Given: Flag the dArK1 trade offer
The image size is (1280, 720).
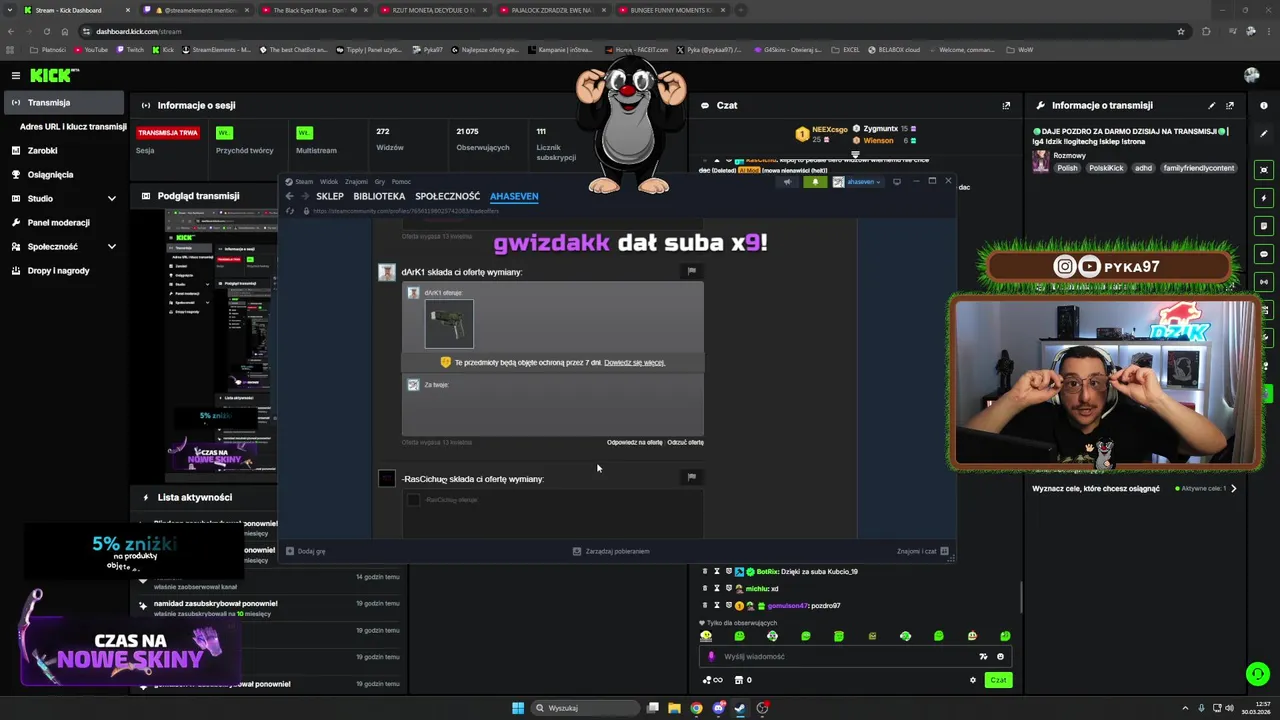Looking at the screenshot, I should tap(691, 271).
